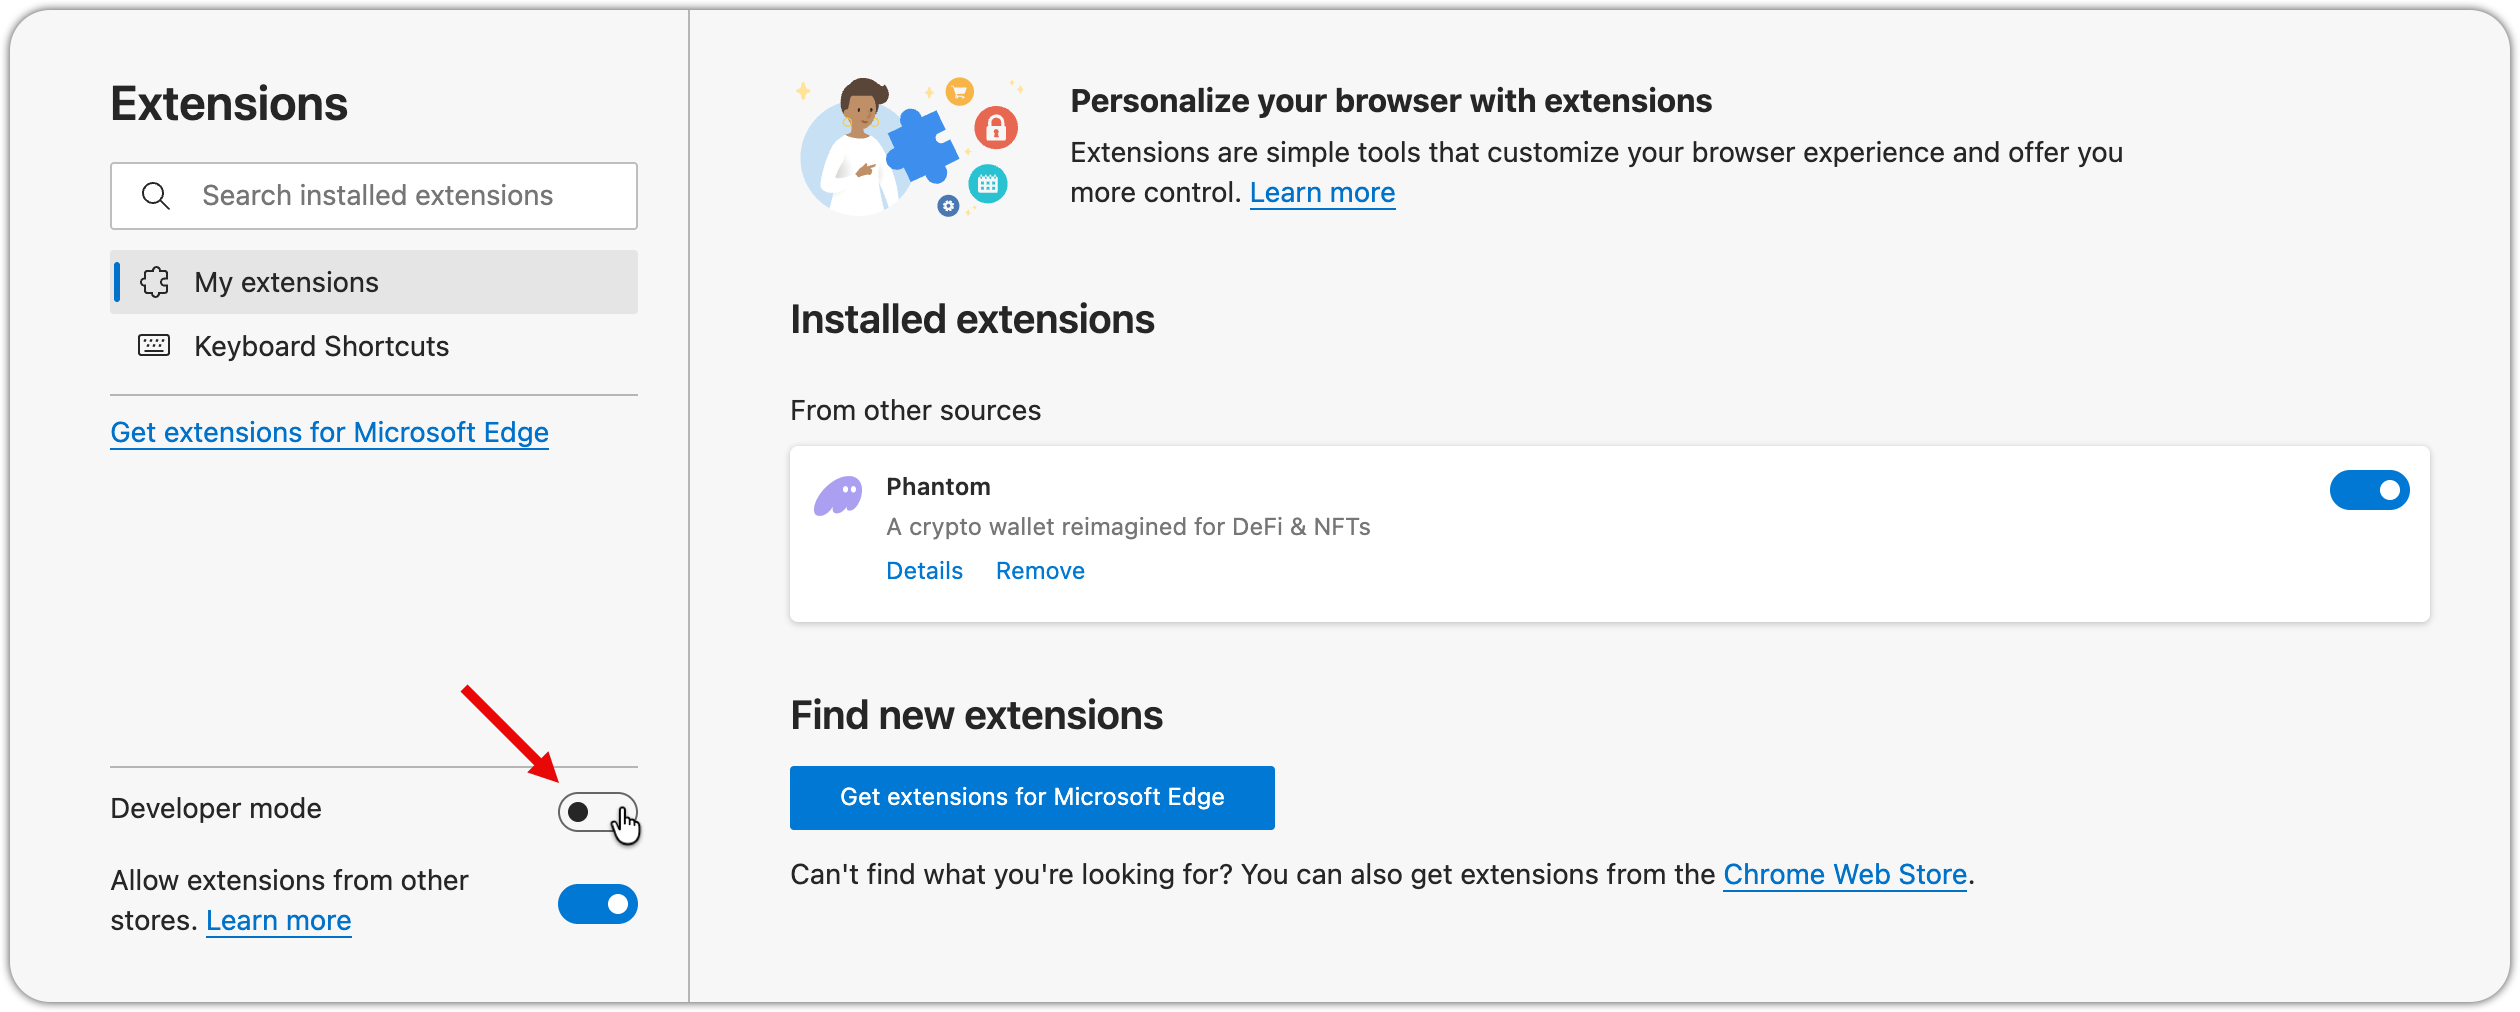Open the Keyboard Shortcuts section
Viewport: 2520px width, 1012px height.
tap(321, 347)
